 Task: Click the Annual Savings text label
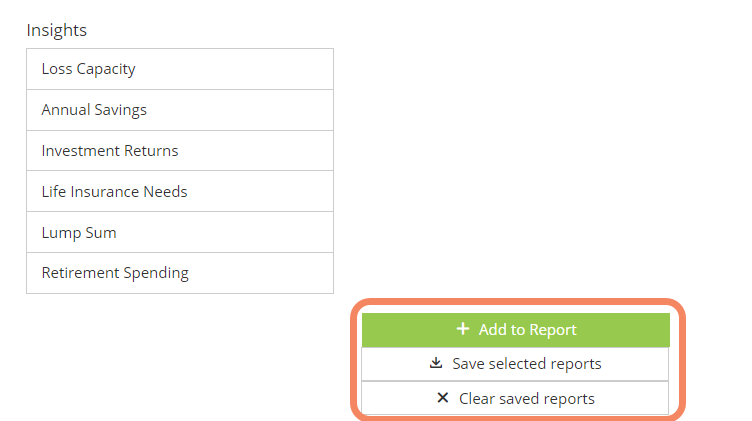tap(94, 110)
